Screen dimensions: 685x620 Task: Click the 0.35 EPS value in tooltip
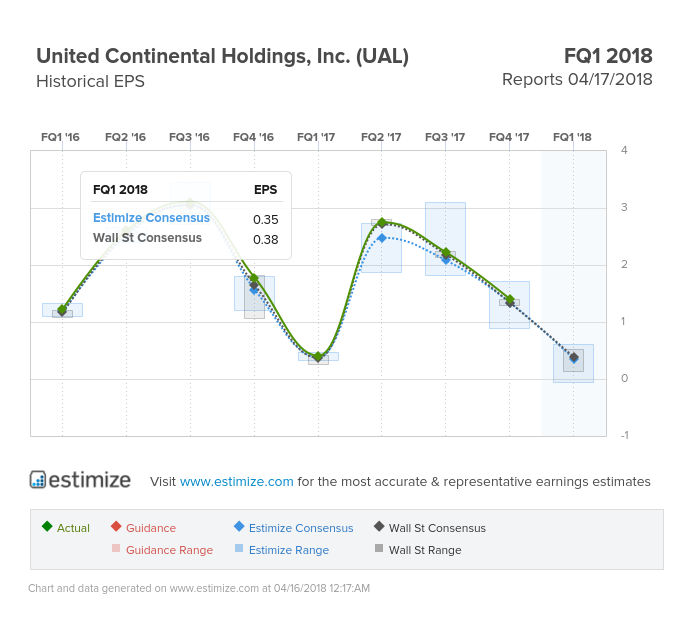coord(266,219)
